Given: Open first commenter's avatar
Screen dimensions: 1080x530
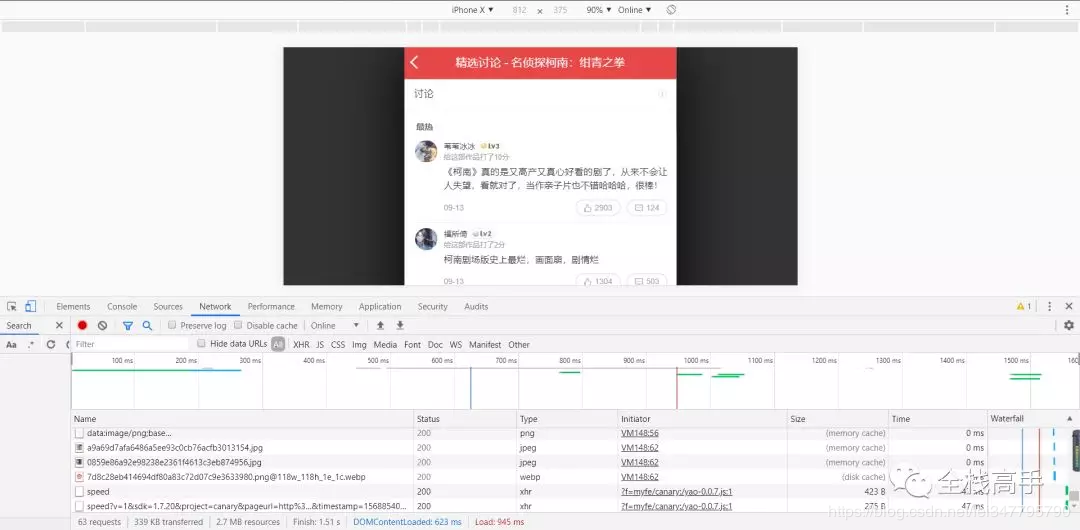Looking at the screenshot, I should click(426, 152).
